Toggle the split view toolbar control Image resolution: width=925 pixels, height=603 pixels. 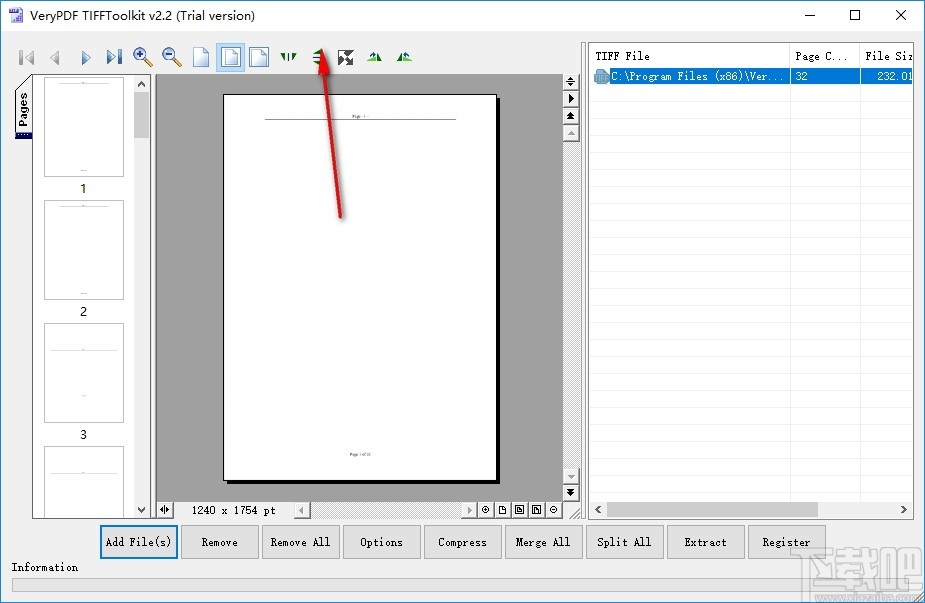(x=288, y=57)
